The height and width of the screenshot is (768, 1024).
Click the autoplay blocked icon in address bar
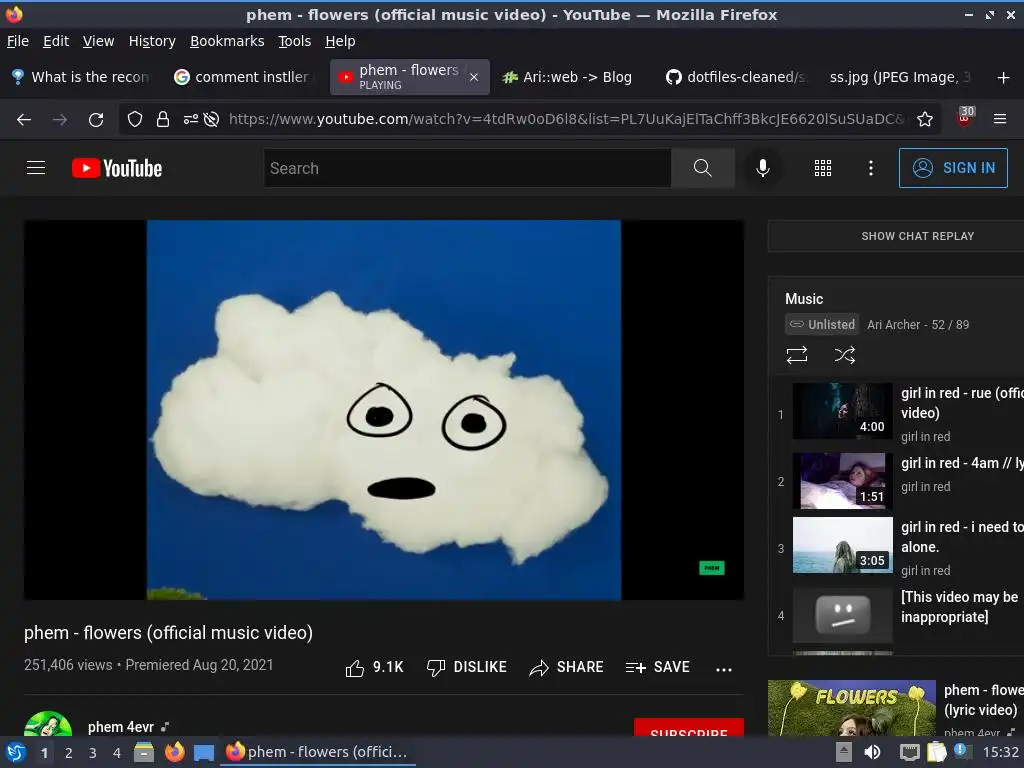(x=211, y=119)
